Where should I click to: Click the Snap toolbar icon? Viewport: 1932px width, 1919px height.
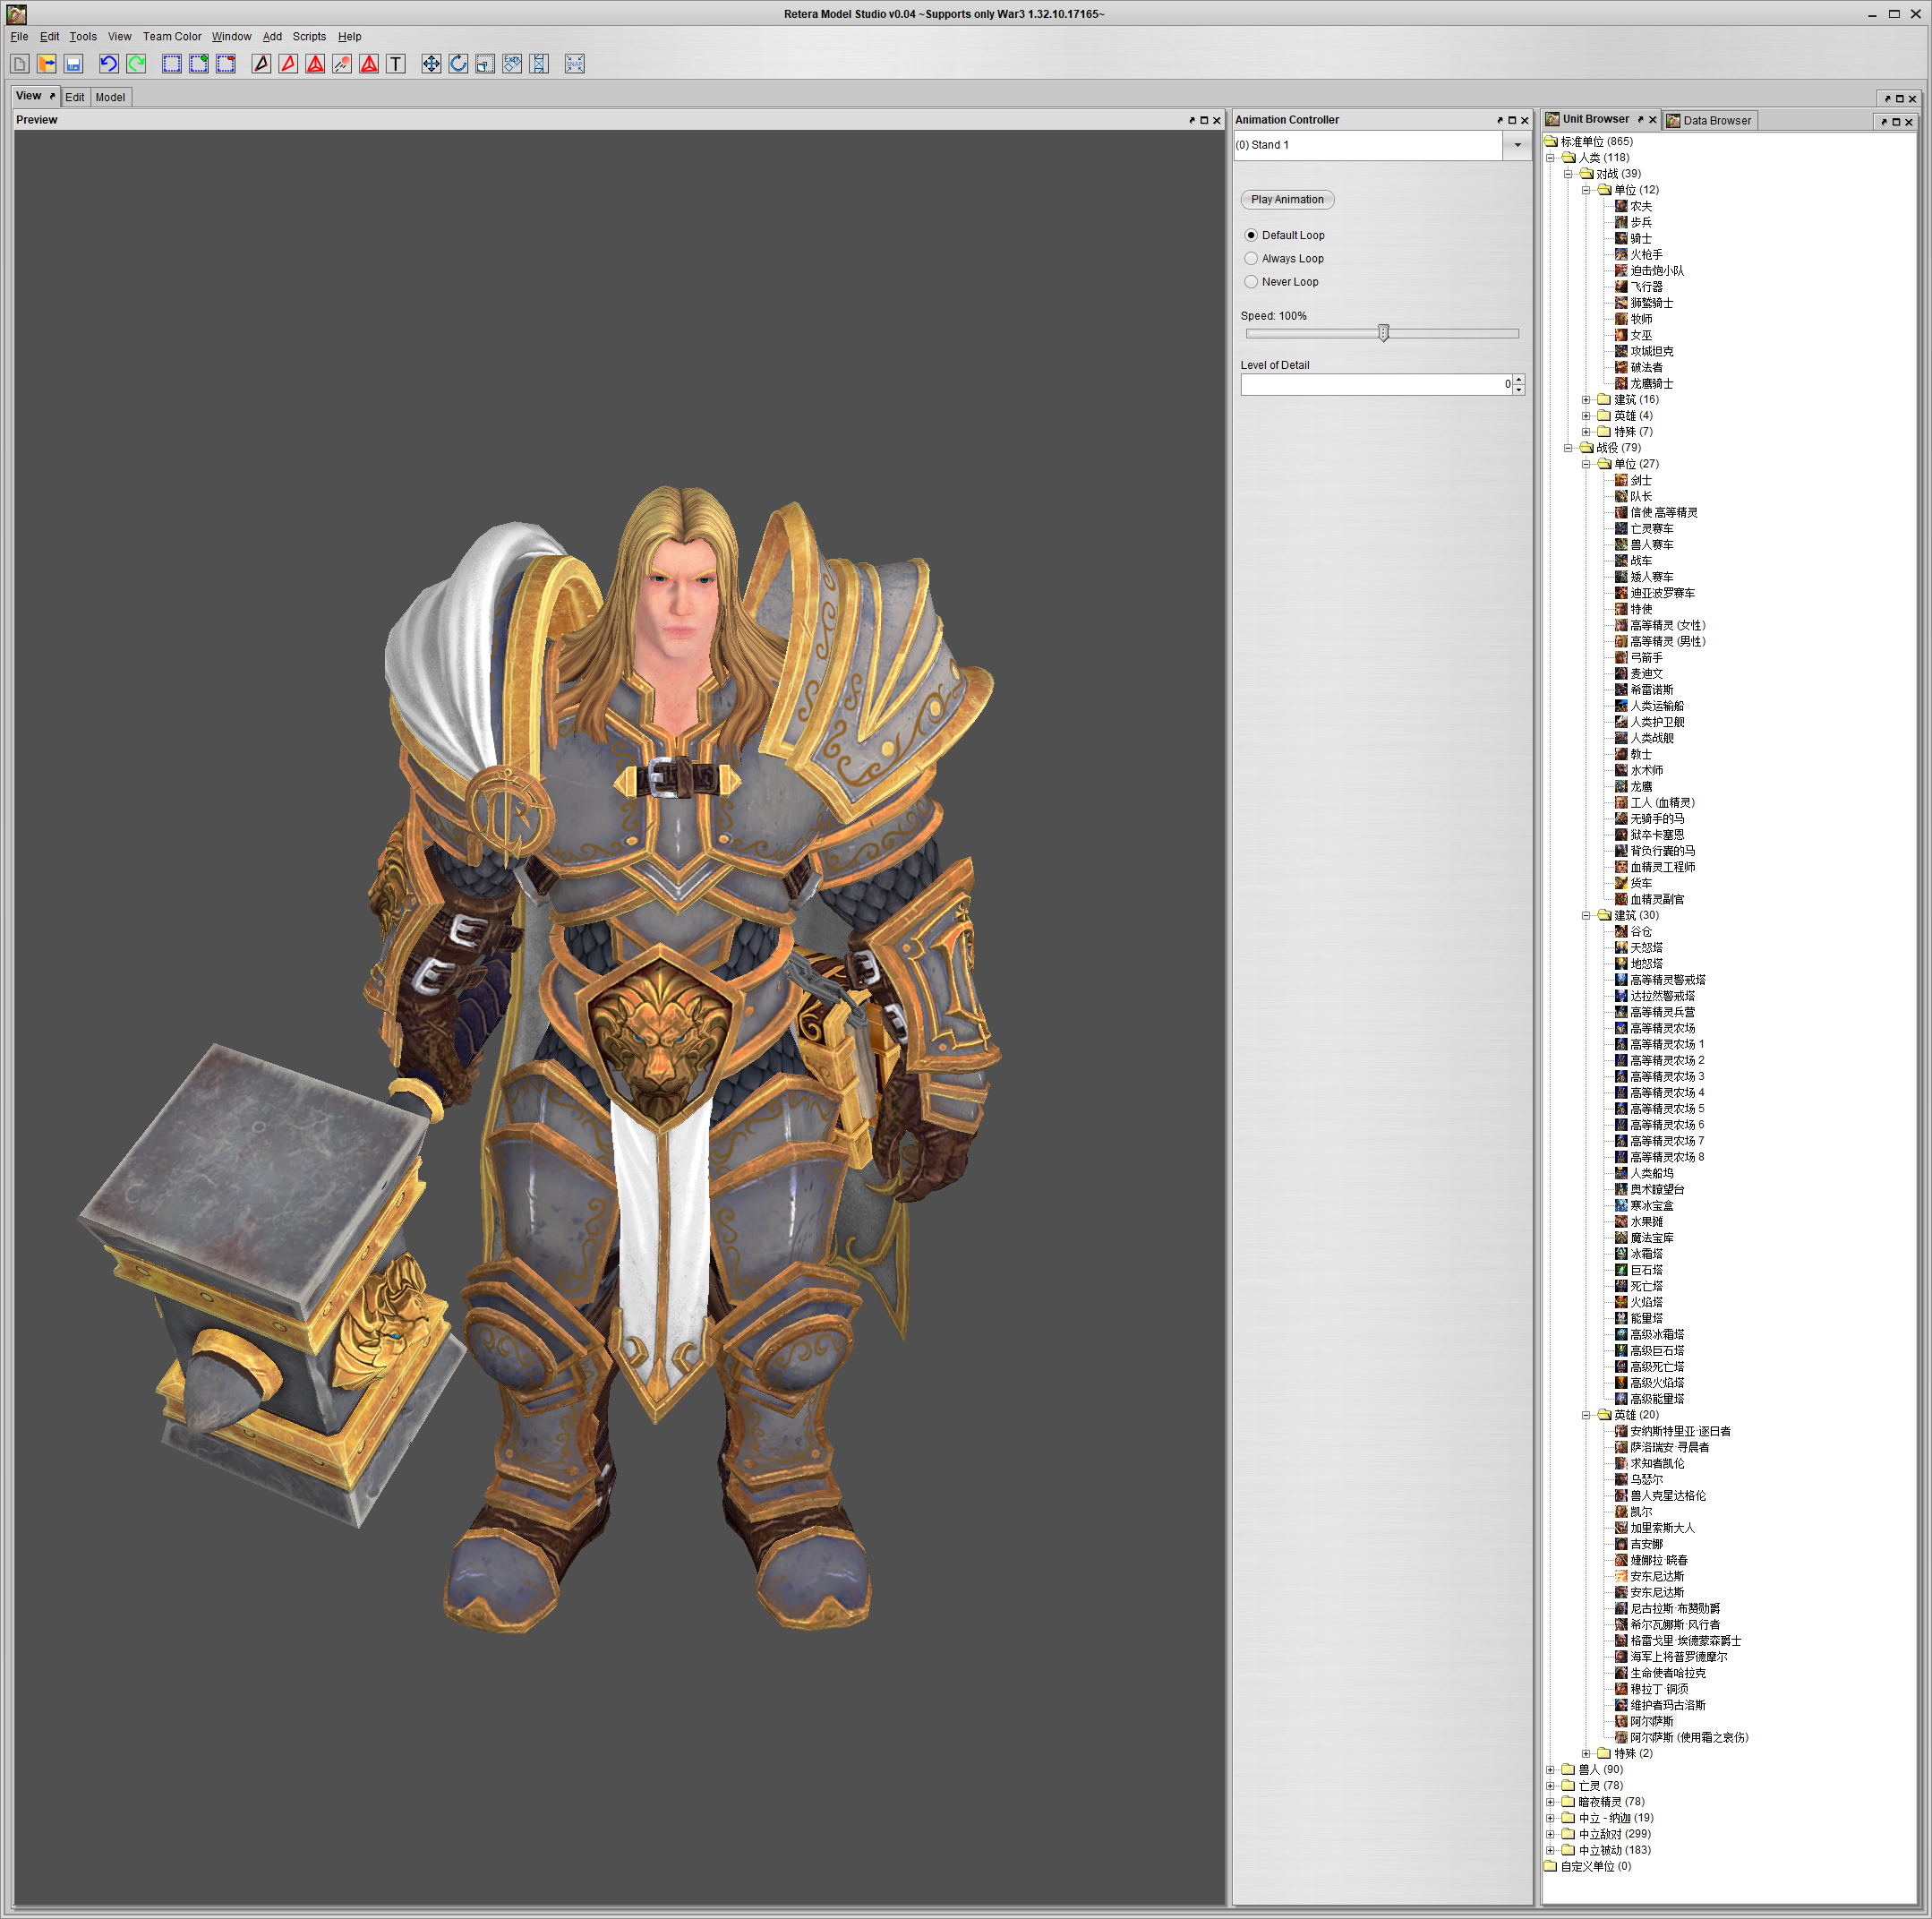point(575,64)
